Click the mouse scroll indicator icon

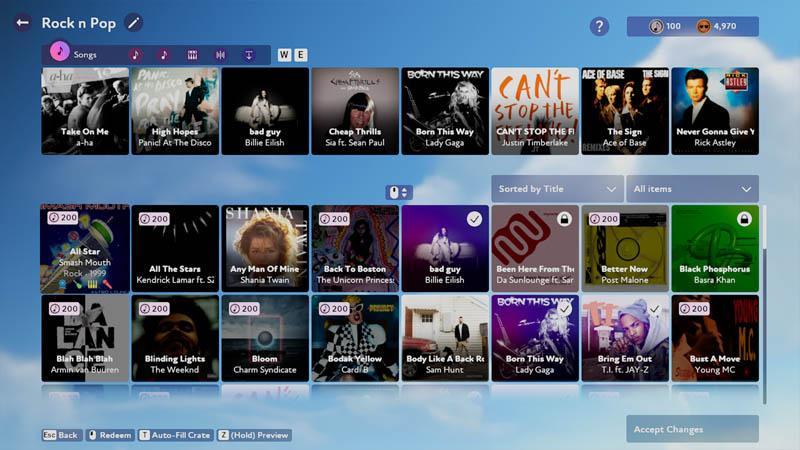pos(399,192)
